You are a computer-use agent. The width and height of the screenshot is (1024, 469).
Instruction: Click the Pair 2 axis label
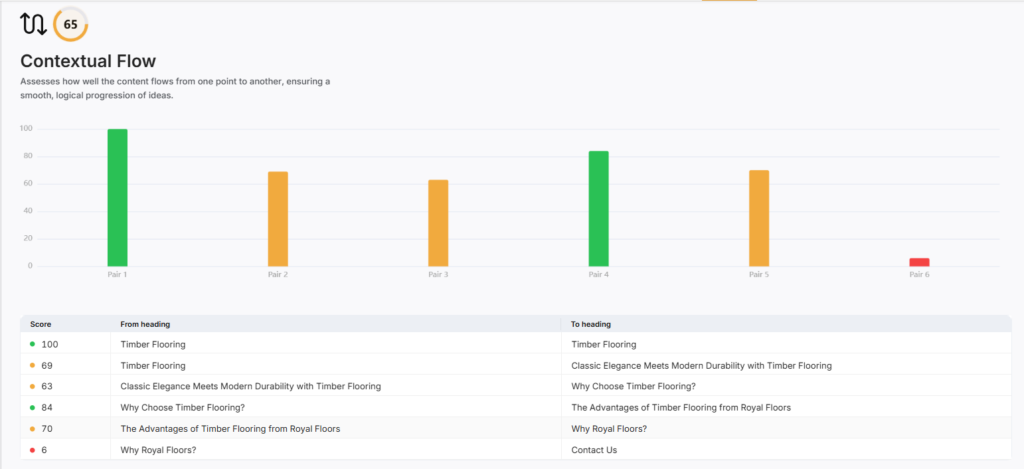[x=278, y=275]
